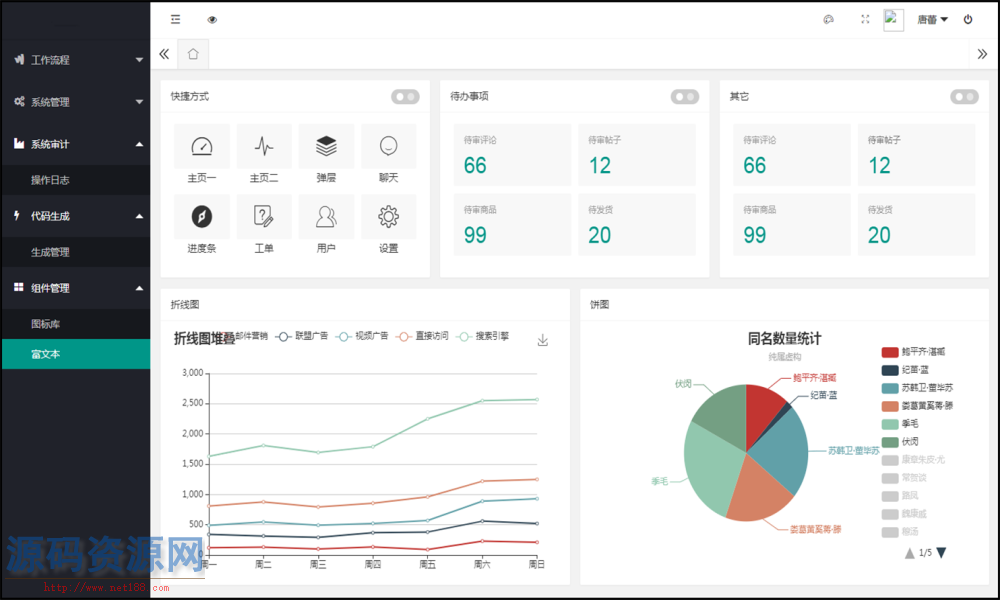Open the 主页二 pulse shortcut
1000x600 pixels.
tap(264, 154)
